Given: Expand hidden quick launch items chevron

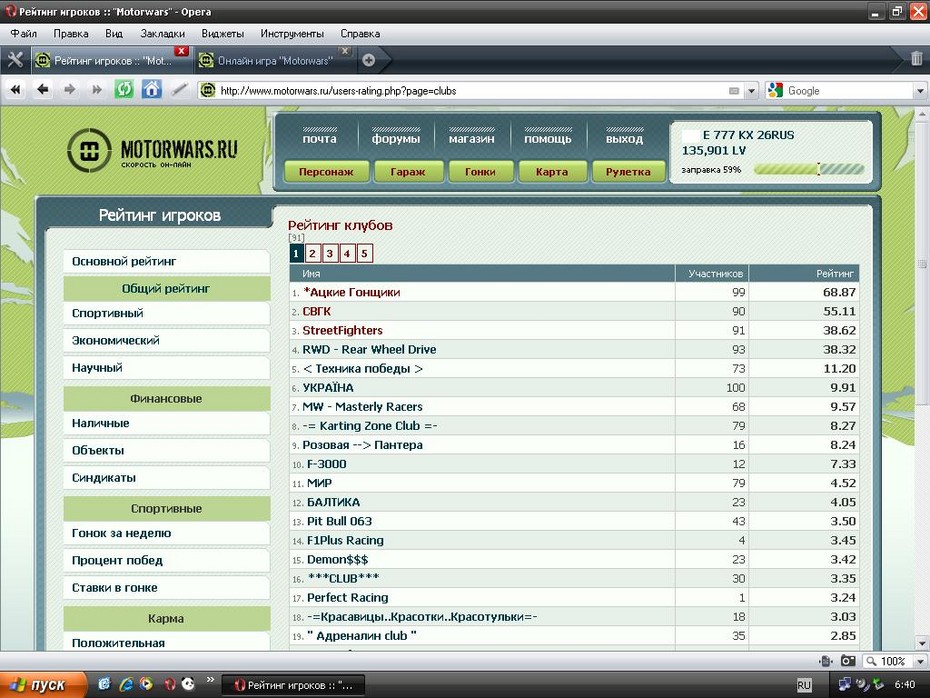Looking at the screenshot, I should pyautogui.click(x=210, y=680).
